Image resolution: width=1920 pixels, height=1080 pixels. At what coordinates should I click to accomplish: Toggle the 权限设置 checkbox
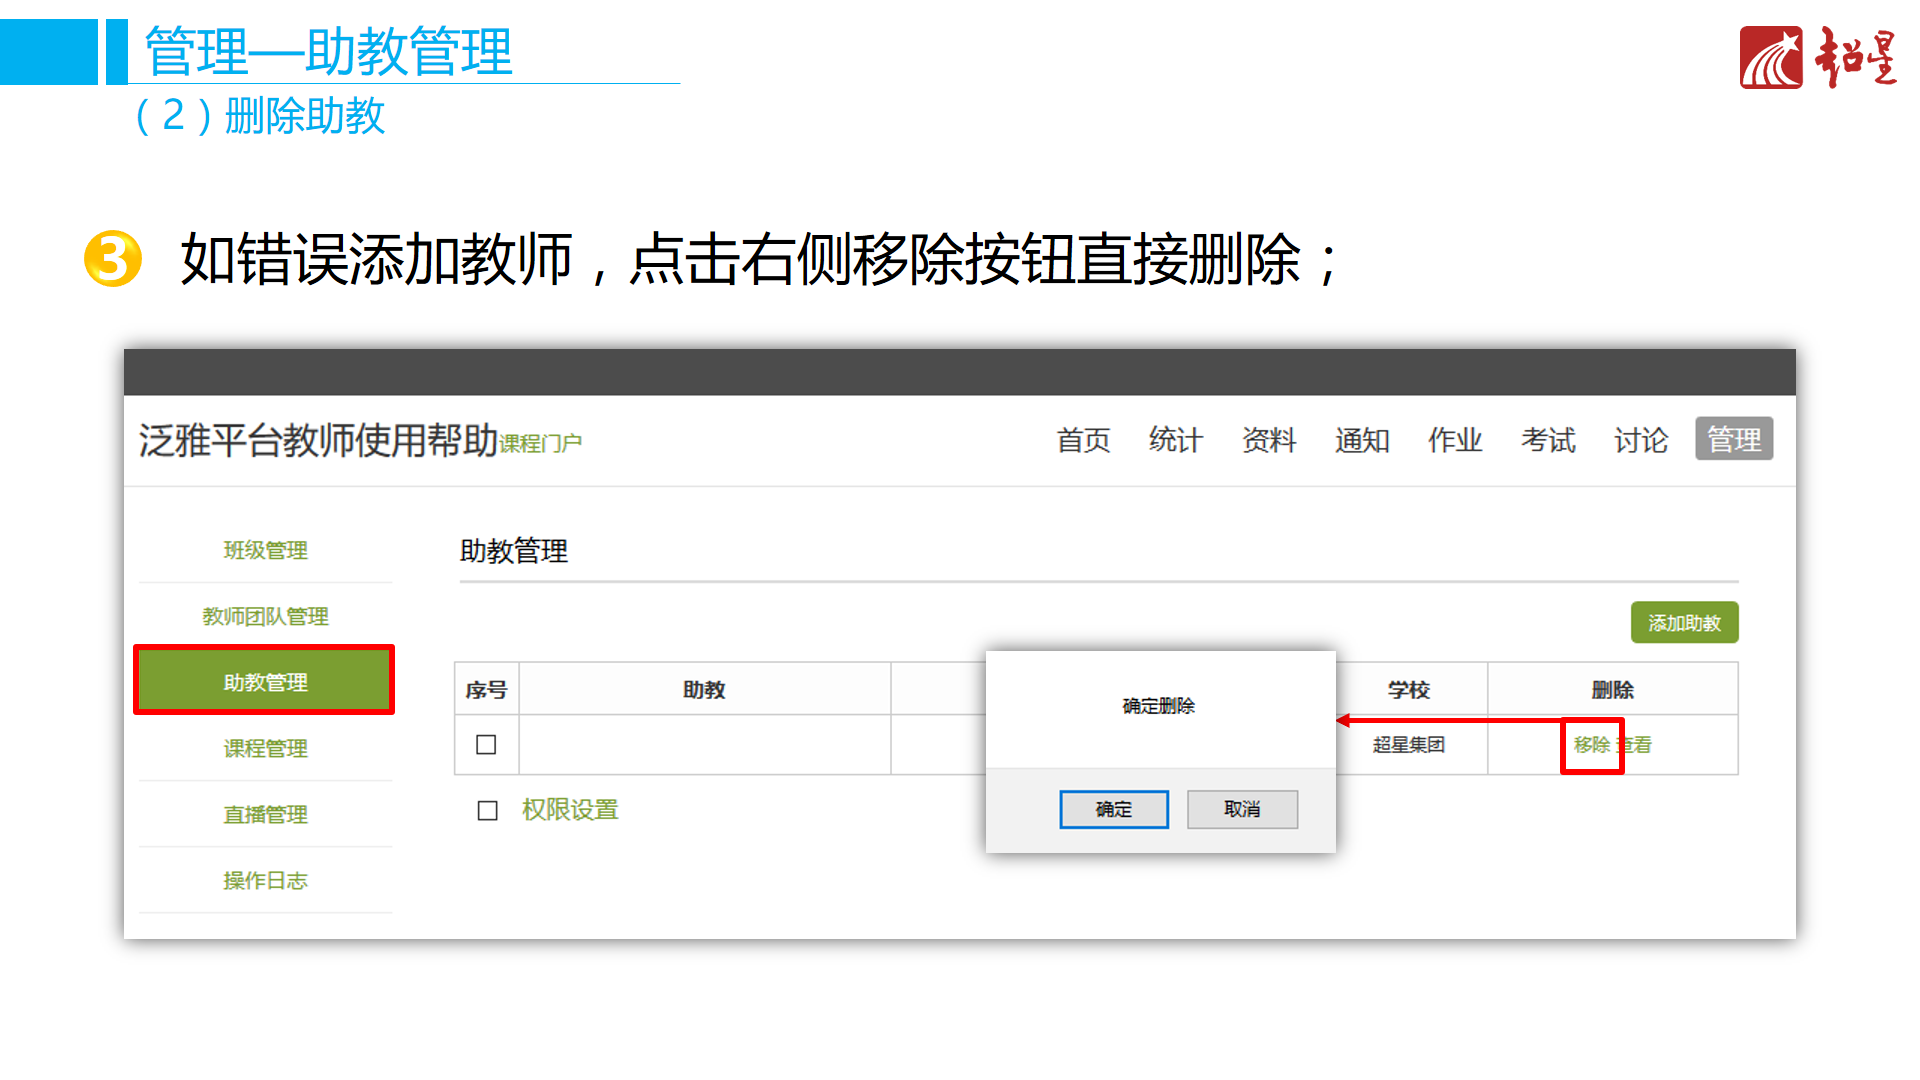tap(487, 811)
